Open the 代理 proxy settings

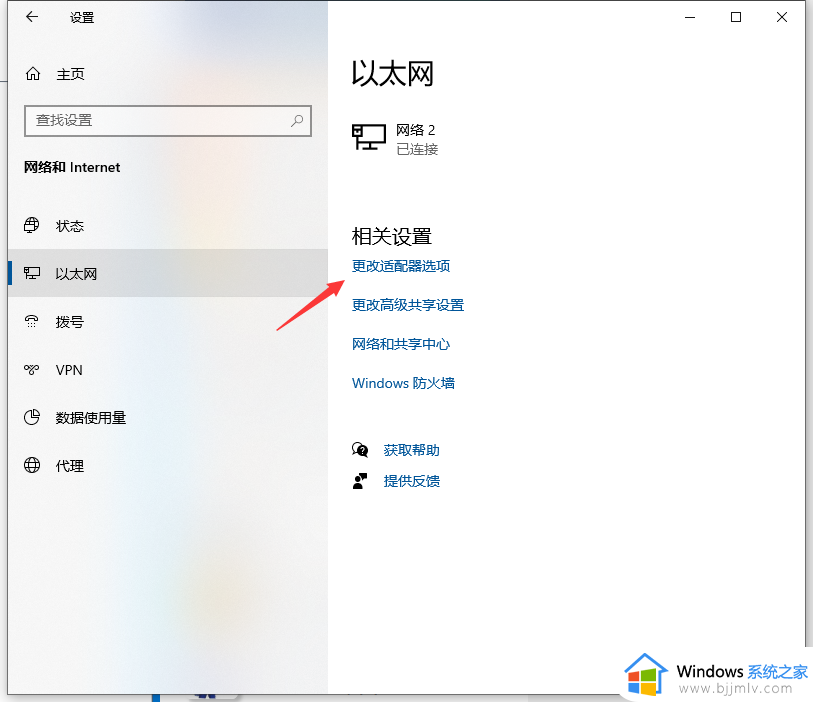(168, 465)
